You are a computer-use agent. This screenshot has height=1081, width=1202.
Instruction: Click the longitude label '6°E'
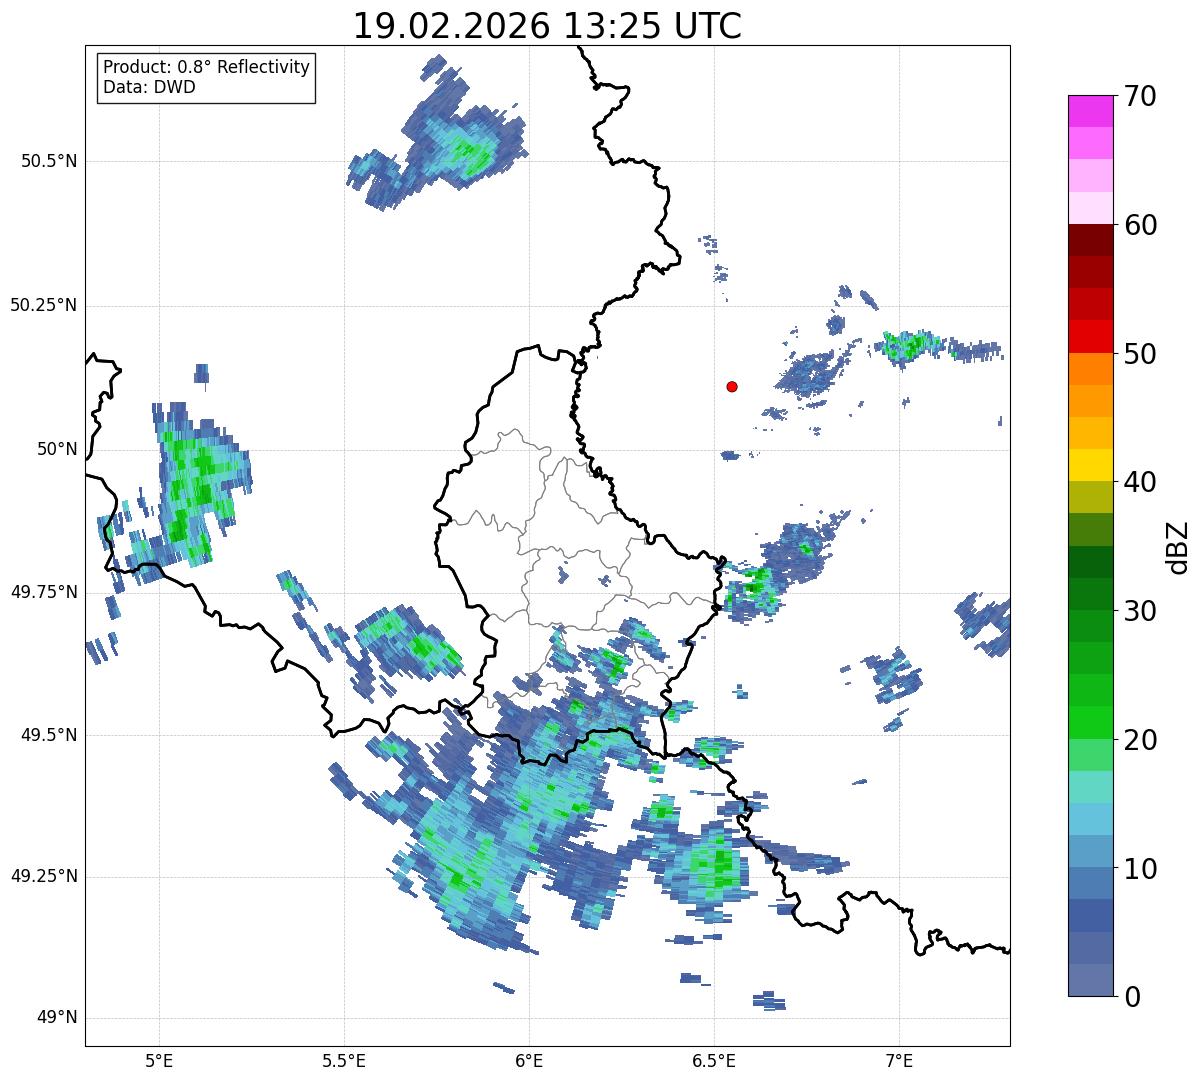(x=529, y=1062)
